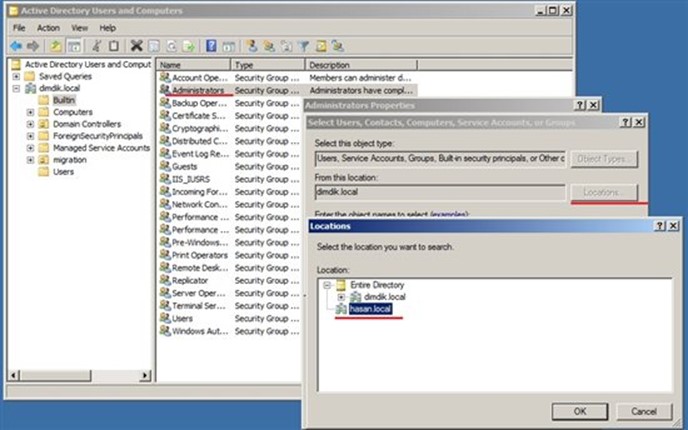This screenshot has width=688, height=430.
Task: Click the Cut scissors icon
Action: (x=97, y=46)
